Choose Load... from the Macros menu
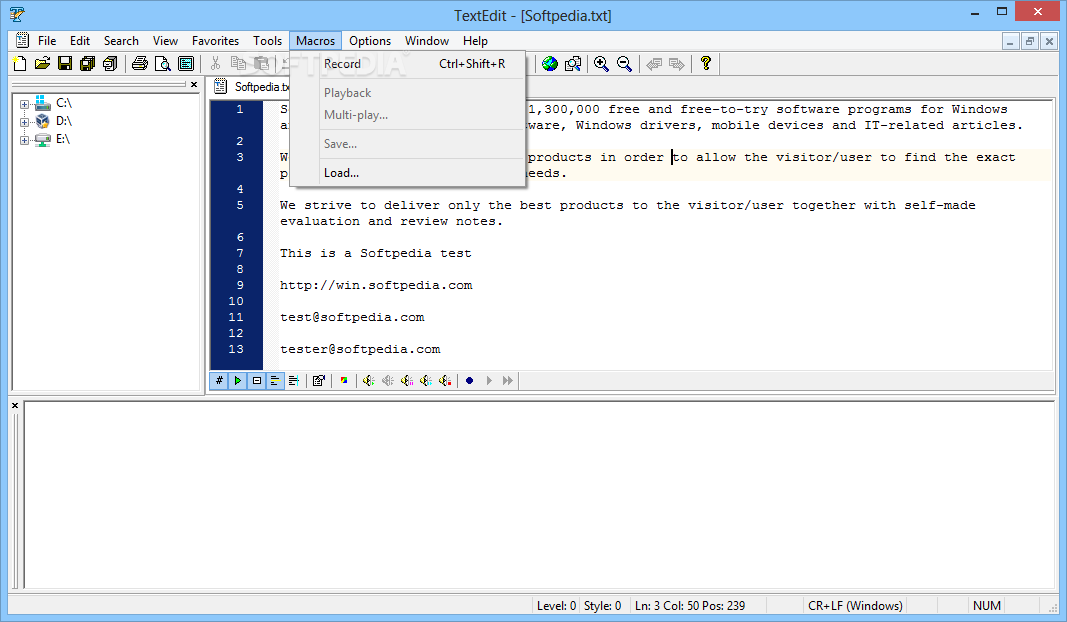This screenshot has height=622, width=1067. pos(408,173)
